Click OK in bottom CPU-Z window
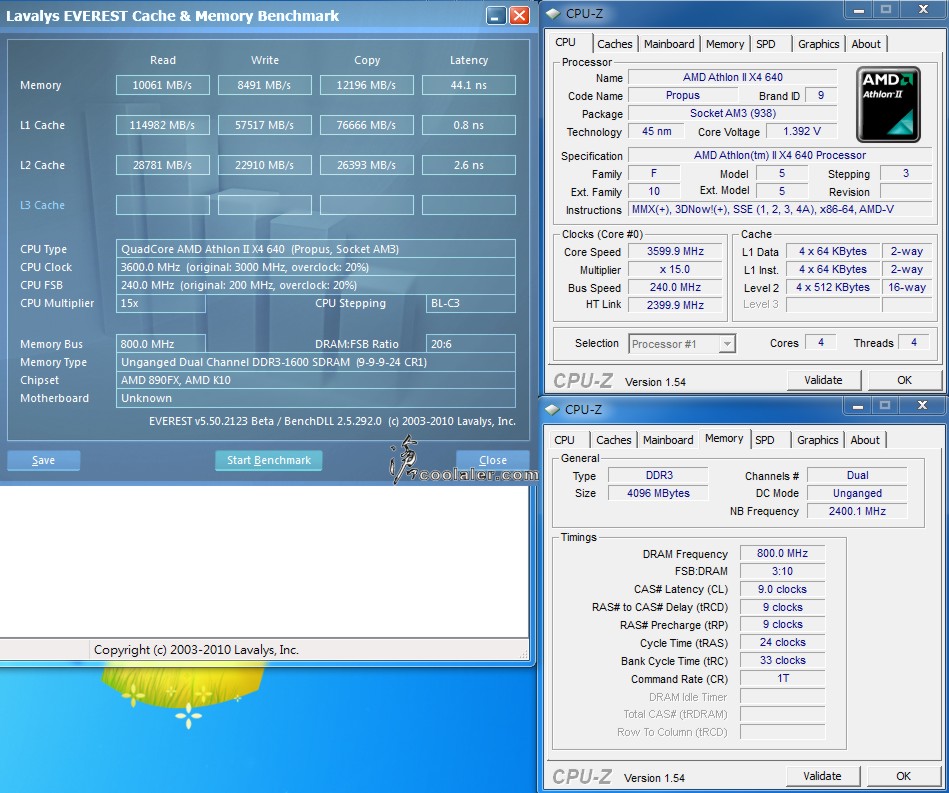949x793 pixels. (x=903, y=776)
